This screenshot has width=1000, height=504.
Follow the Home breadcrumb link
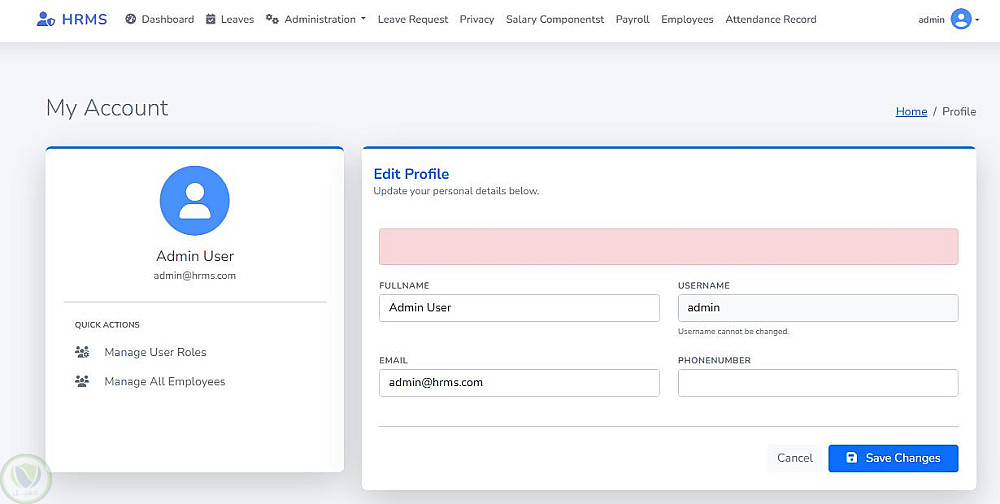[x=911, y=112]
